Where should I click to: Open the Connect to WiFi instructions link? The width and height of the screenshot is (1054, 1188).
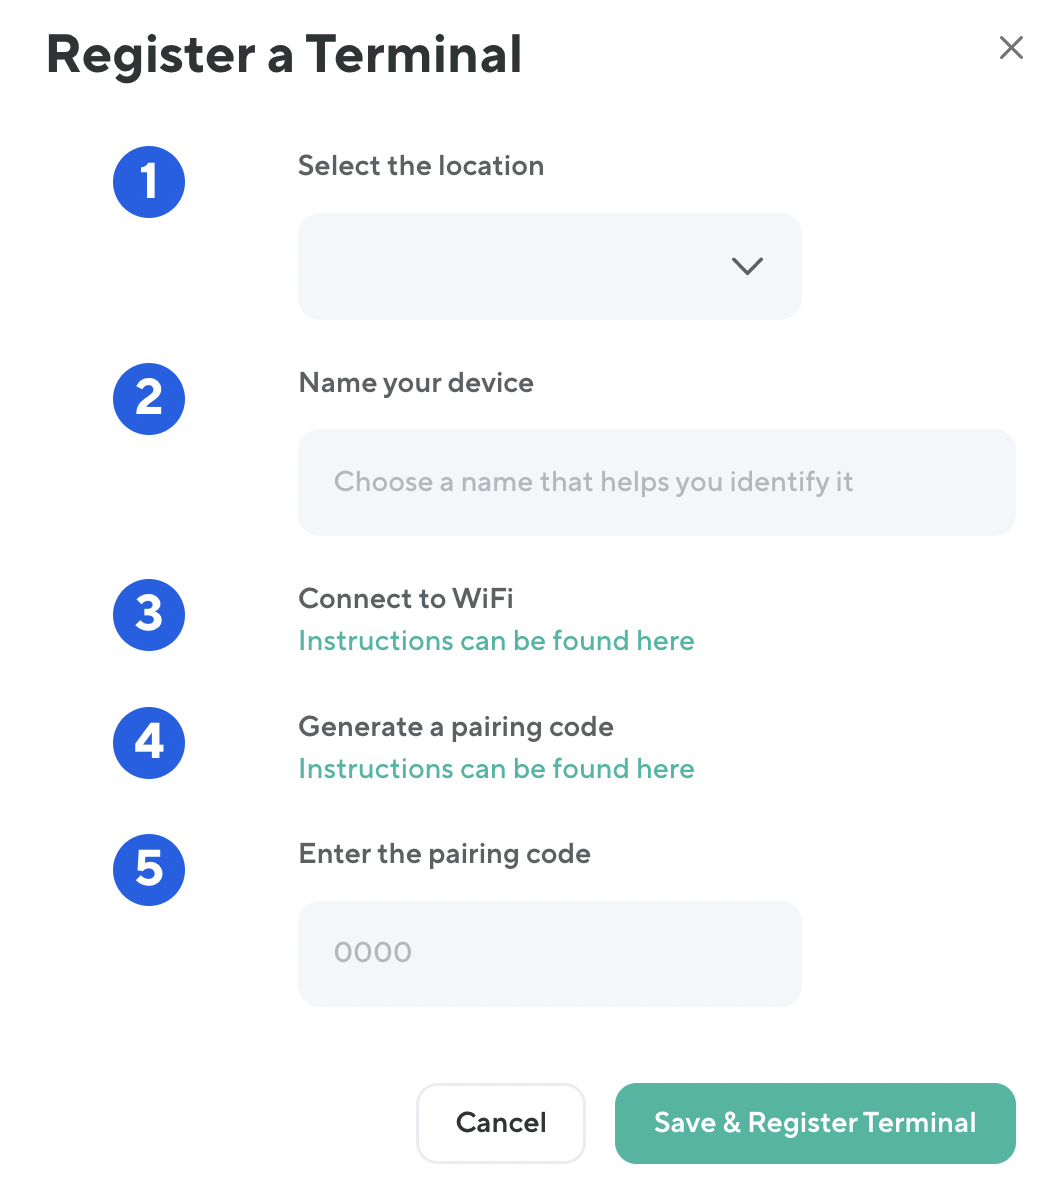pos(496,641)
